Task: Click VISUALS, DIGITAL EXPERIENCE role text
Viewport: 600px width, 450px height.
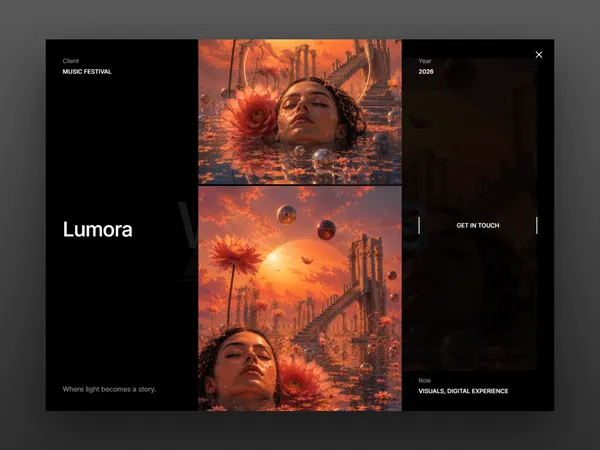Action: coord(463,391)
